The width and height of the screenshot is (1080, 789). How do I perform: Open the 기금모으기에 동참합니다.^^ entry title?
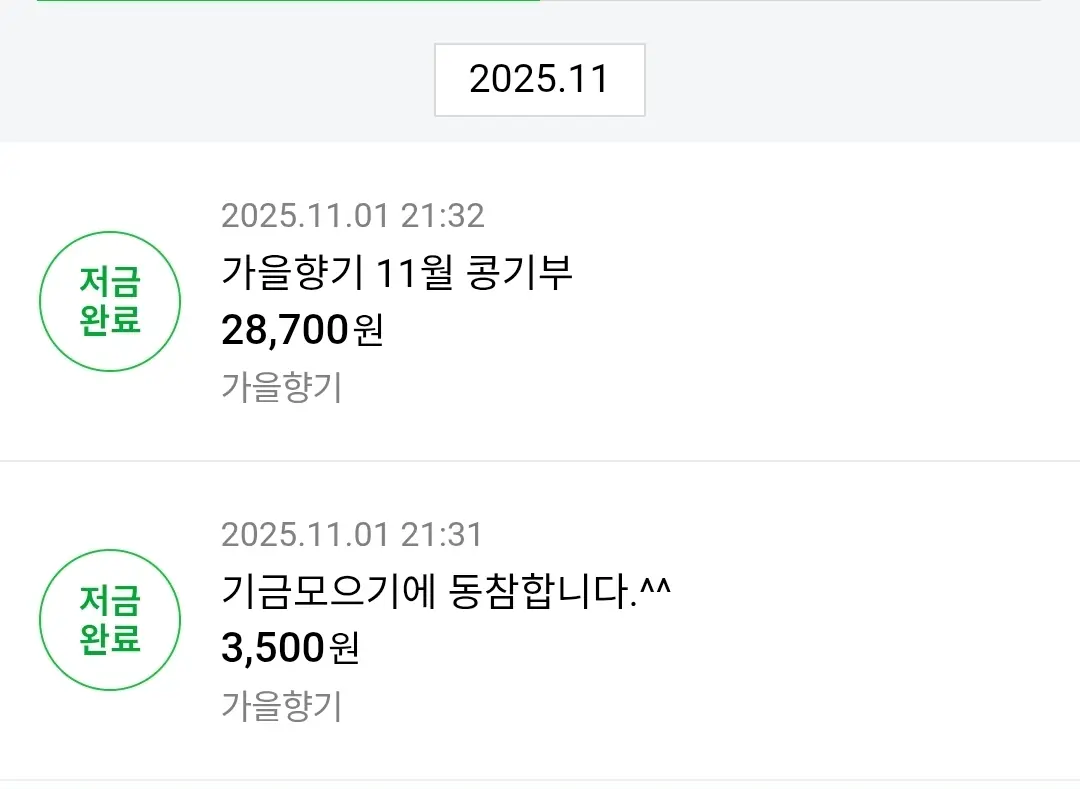pyautogui.click(x=445, y=592)
